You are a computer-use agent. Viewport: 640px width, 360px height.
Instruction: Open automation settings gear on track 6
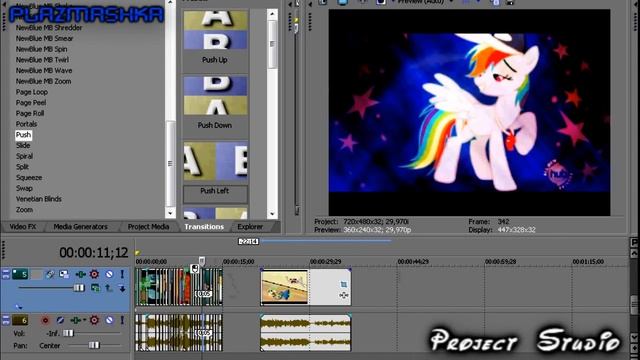pos(94,320)
